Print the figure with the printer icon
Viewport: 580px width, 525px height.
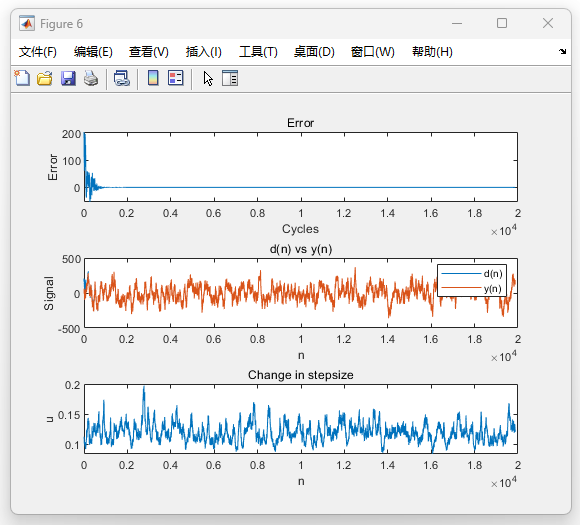pyautogui.click(x=91, y=78)
